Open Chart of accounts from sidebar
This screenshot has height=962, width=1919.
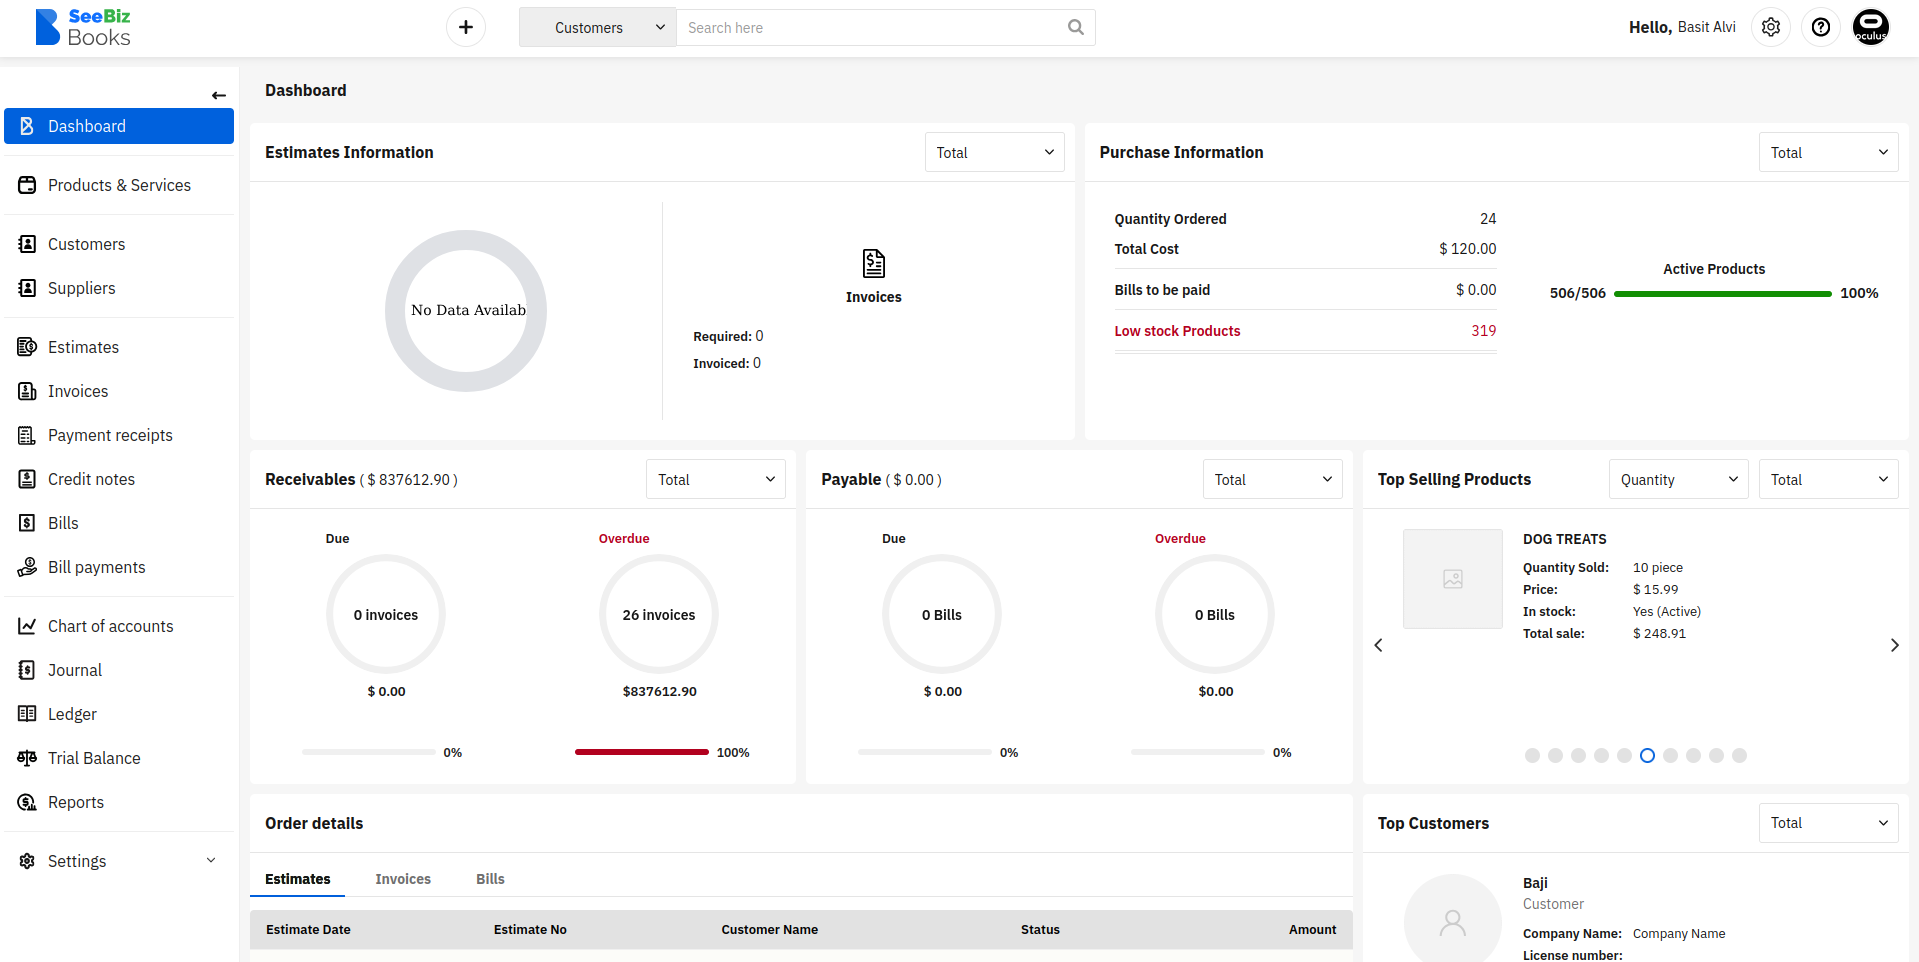tap(110, 626)
